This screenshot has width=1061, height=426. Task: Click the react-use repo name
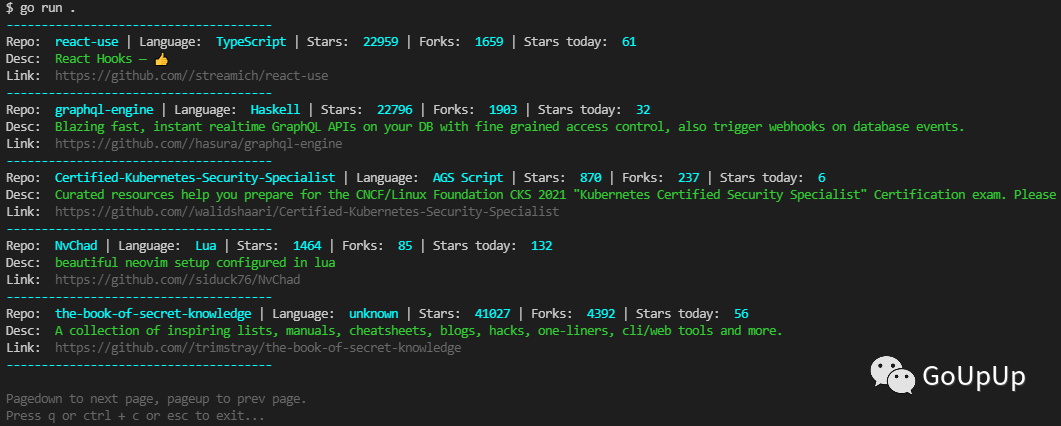(87, 42)
